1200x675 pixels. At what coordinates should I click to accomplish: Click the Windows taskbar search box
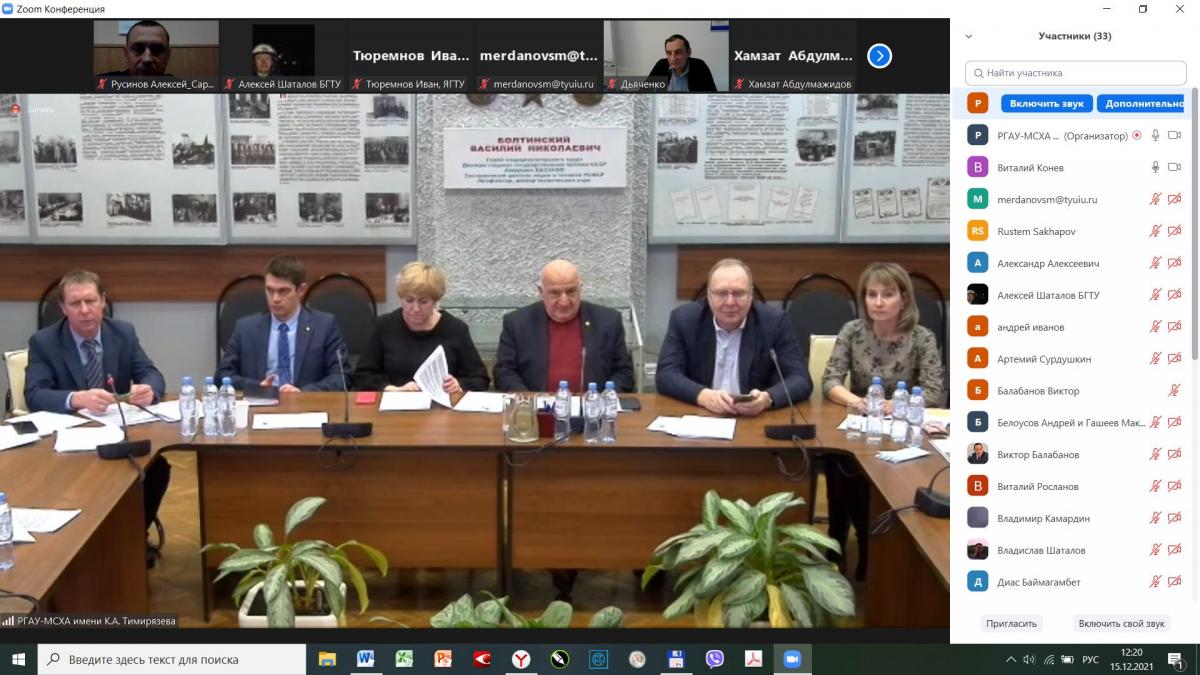[172, 659]
